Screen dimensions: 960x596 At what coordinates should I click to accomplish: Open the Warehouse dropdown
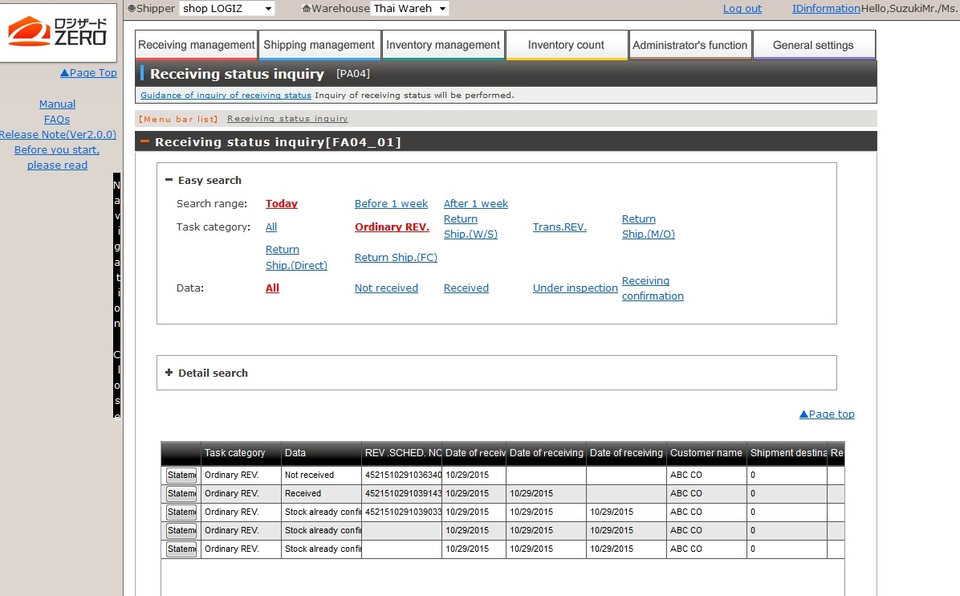(410, 9)
